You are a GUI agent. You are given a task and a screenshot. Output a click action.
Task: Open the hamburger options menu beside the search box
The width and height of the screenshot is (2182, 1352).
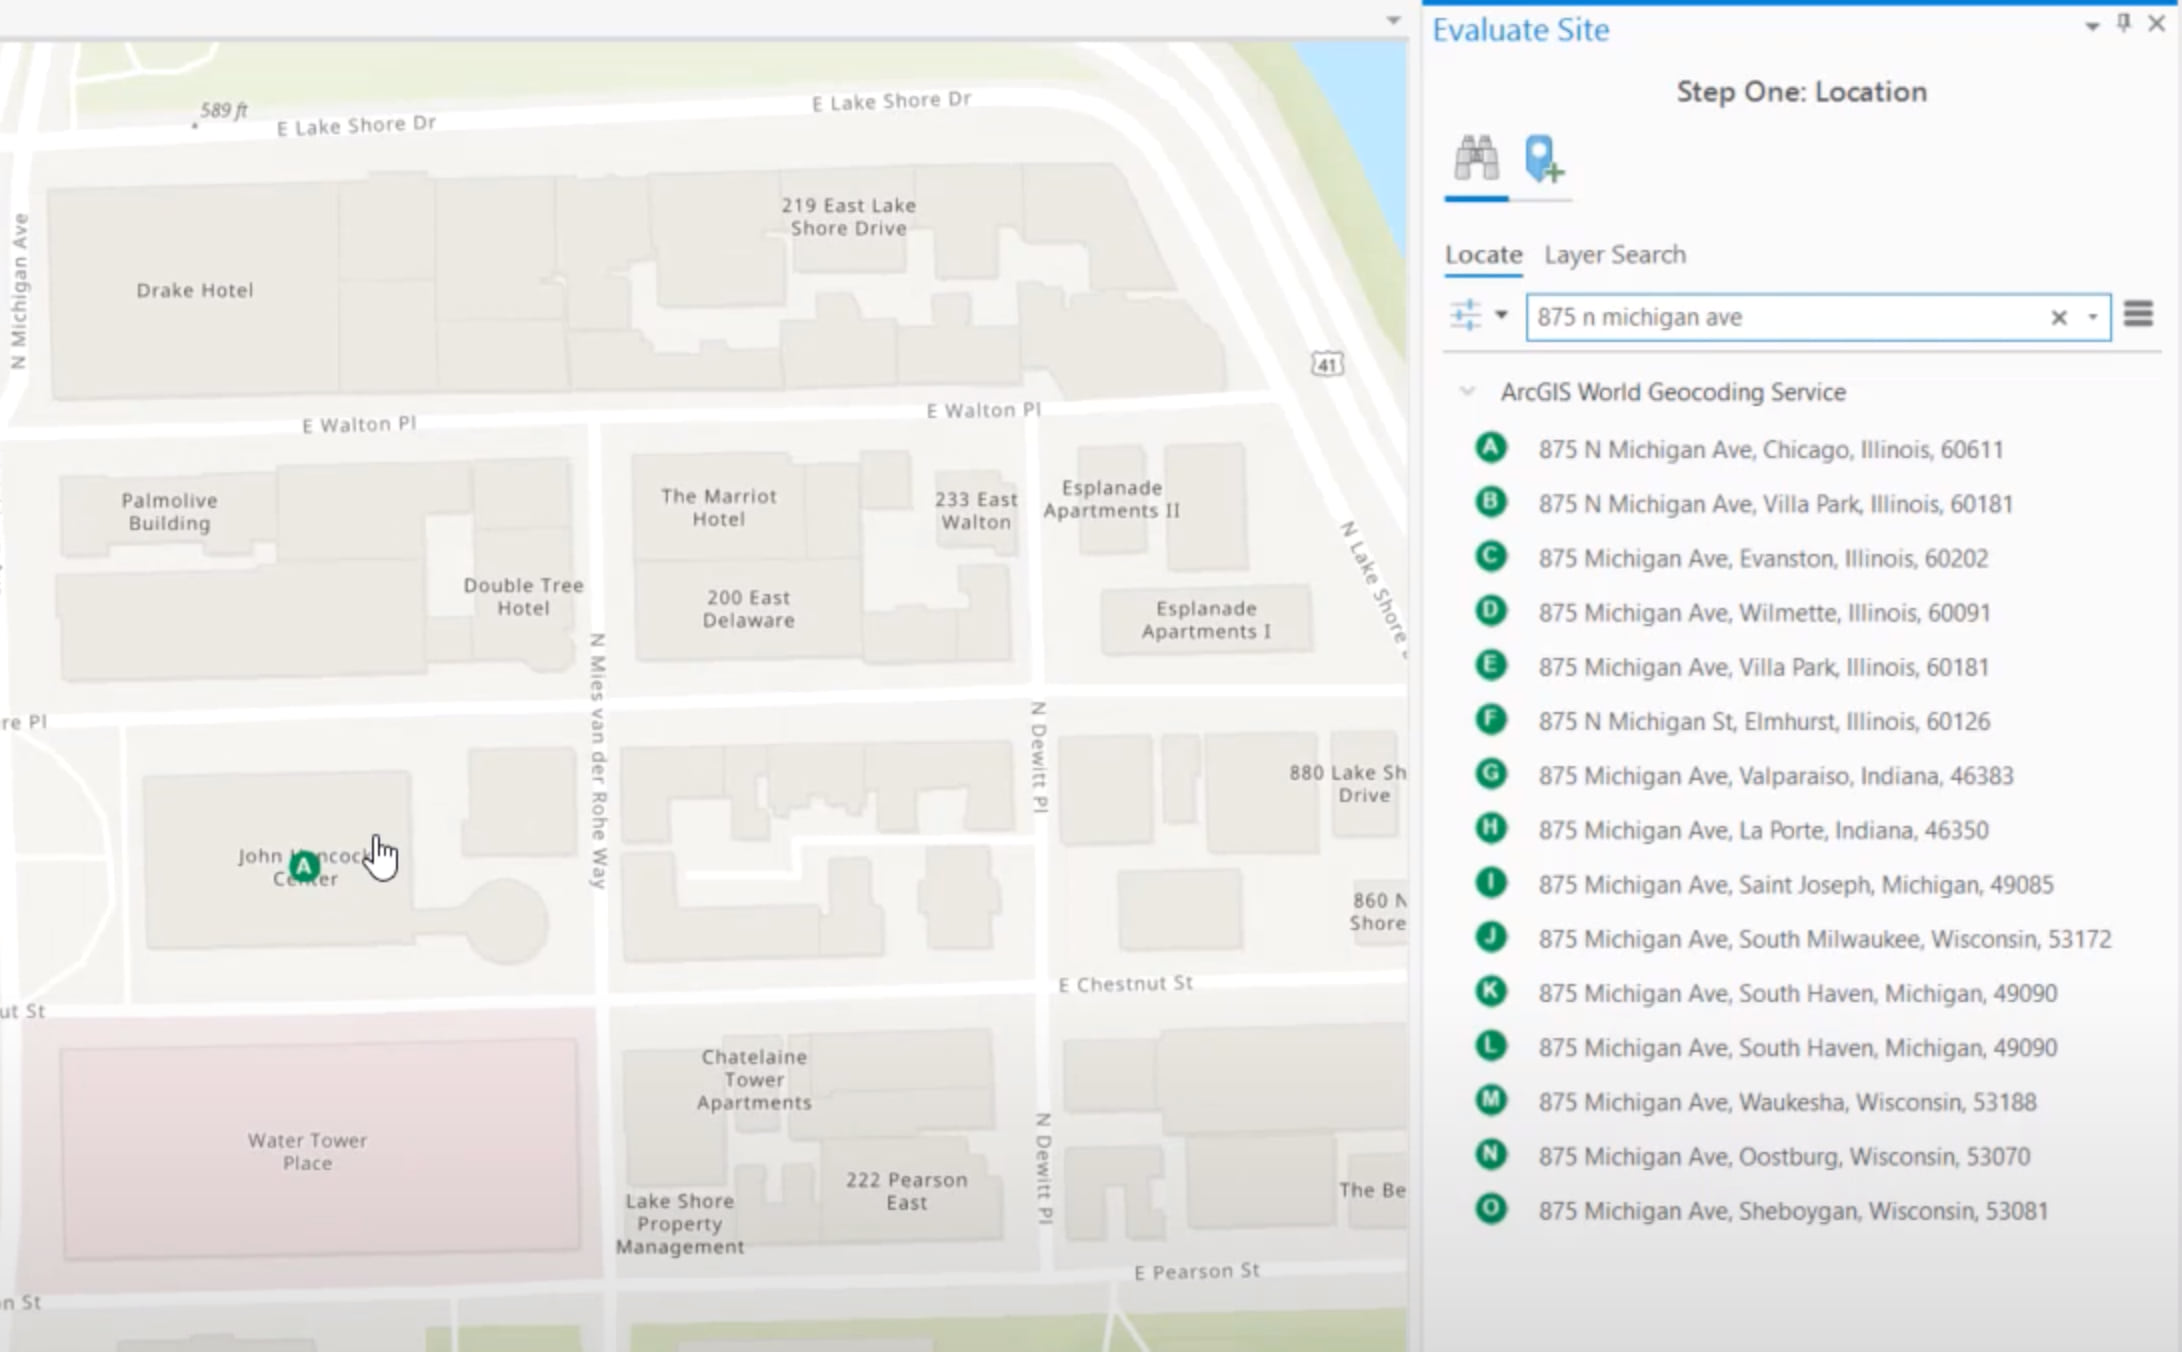(x=2138, y=315)
